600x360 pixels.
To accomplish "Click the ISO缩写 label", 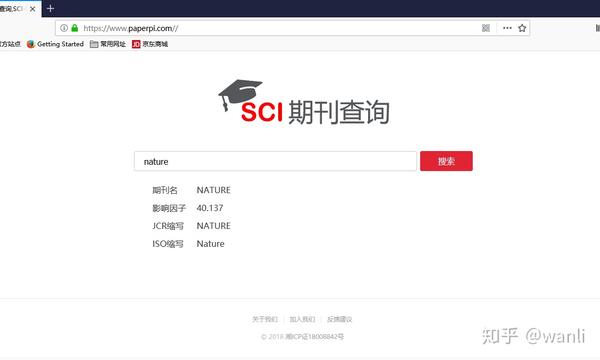I will pyautogui.click(x=168, y=244).
